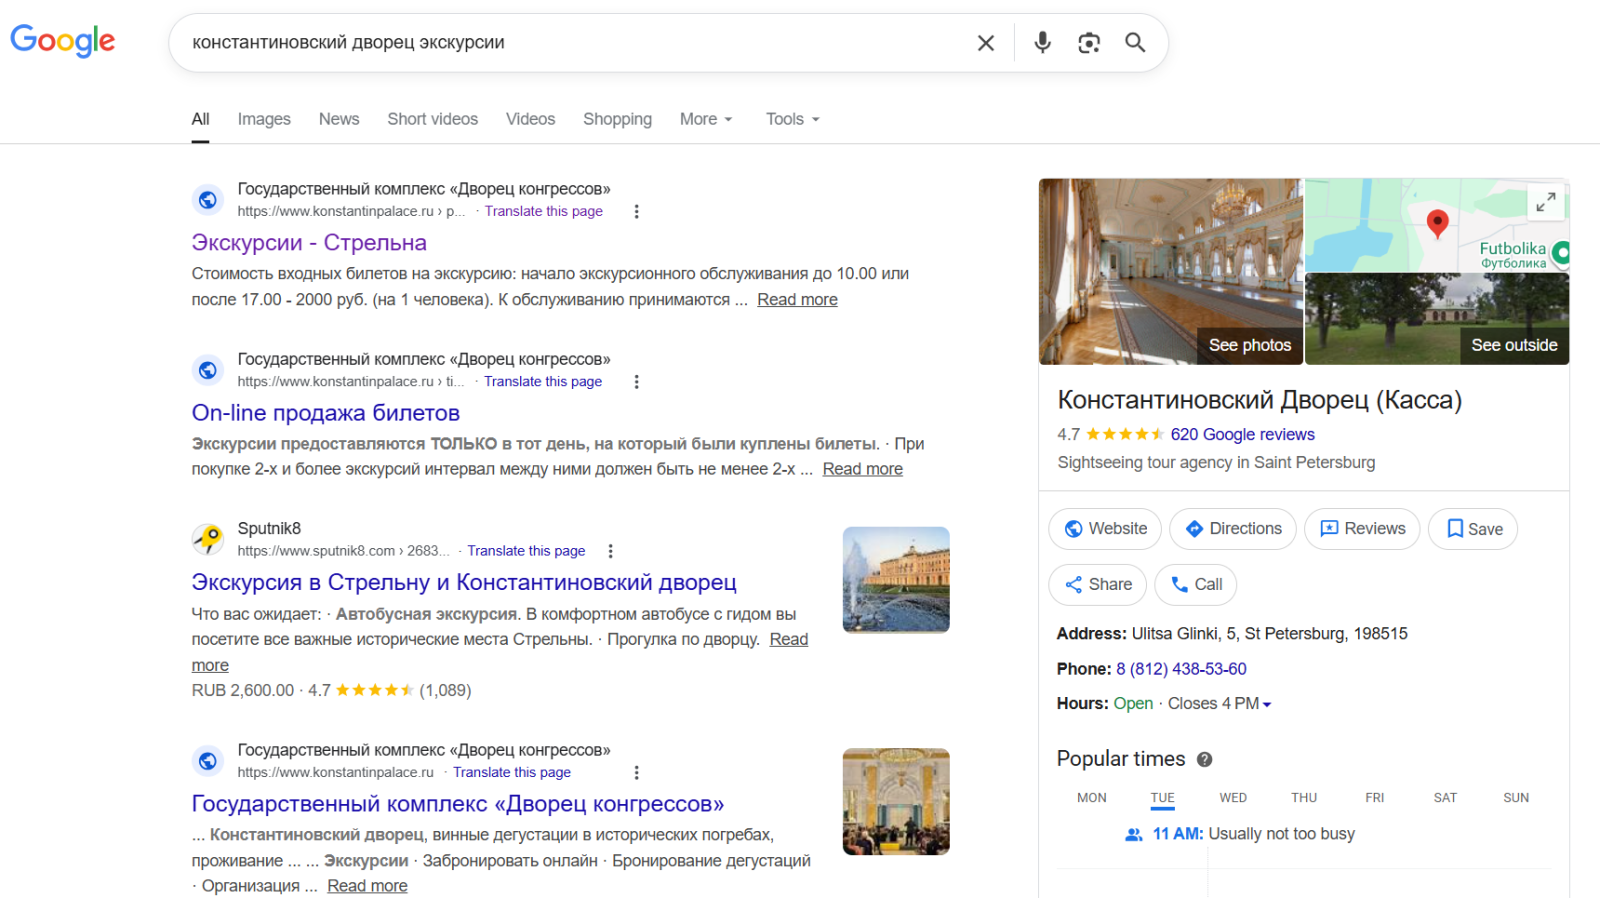Open three-dot menu for Sputnik8 result

(x=610, y=551)
